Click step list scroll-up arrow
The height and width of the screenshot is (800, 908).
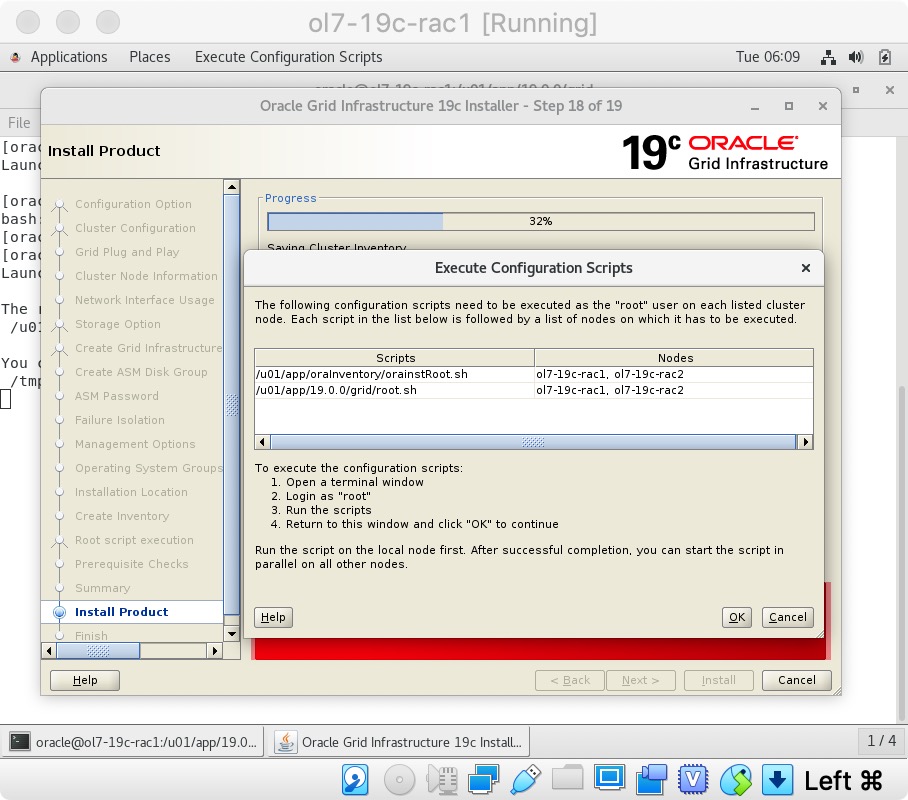click(232, 187)
